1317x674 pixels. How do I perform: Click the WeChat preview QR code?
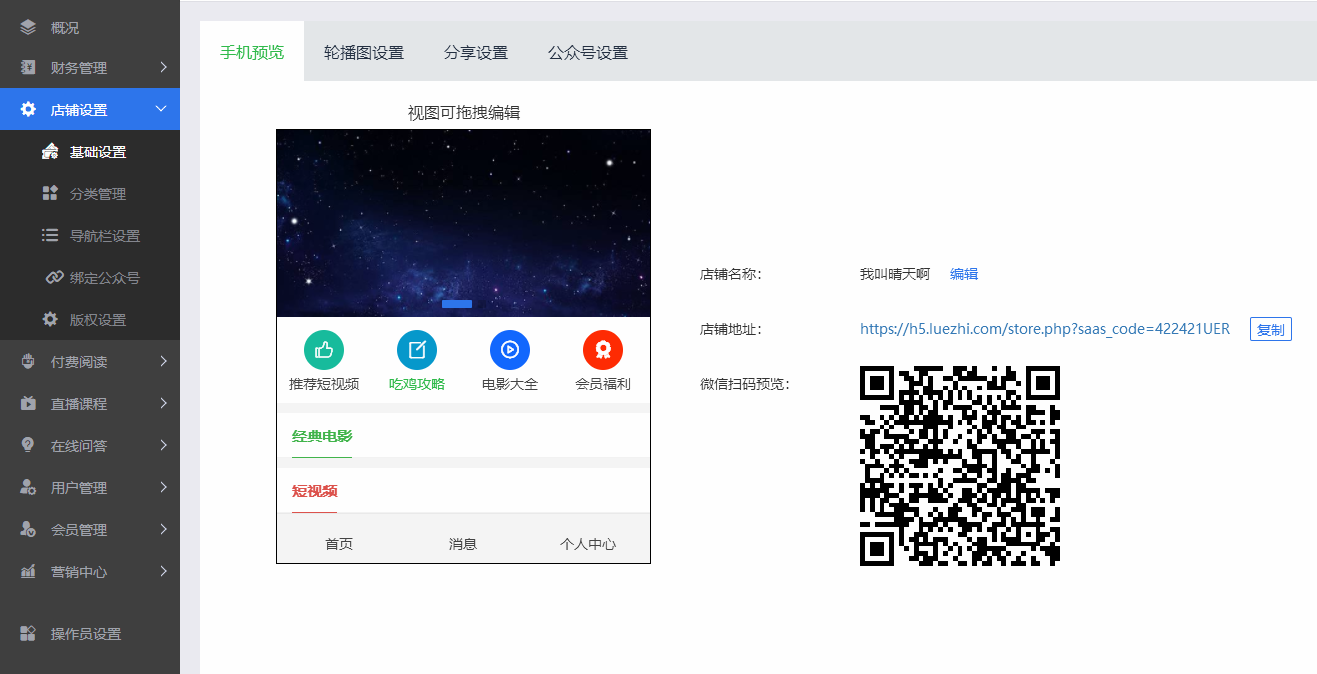coord(960,466)
